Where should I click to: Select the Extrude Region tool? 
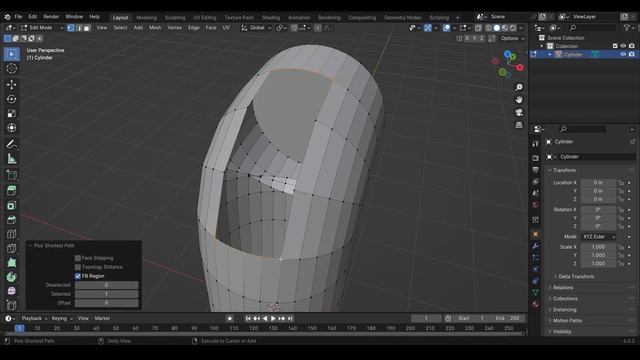[11, 191]
